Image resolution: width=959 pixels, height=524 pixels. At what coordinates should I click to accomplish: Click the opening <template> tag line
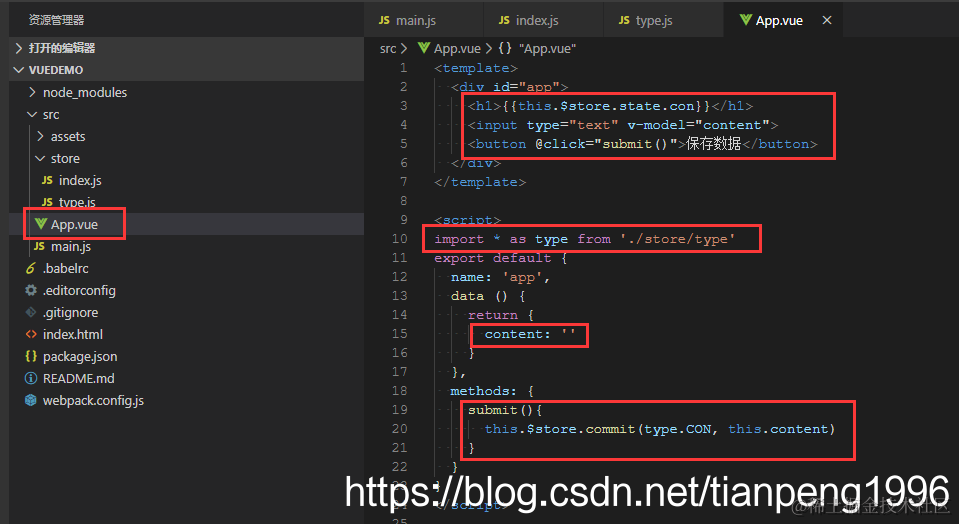coord(476,68)
